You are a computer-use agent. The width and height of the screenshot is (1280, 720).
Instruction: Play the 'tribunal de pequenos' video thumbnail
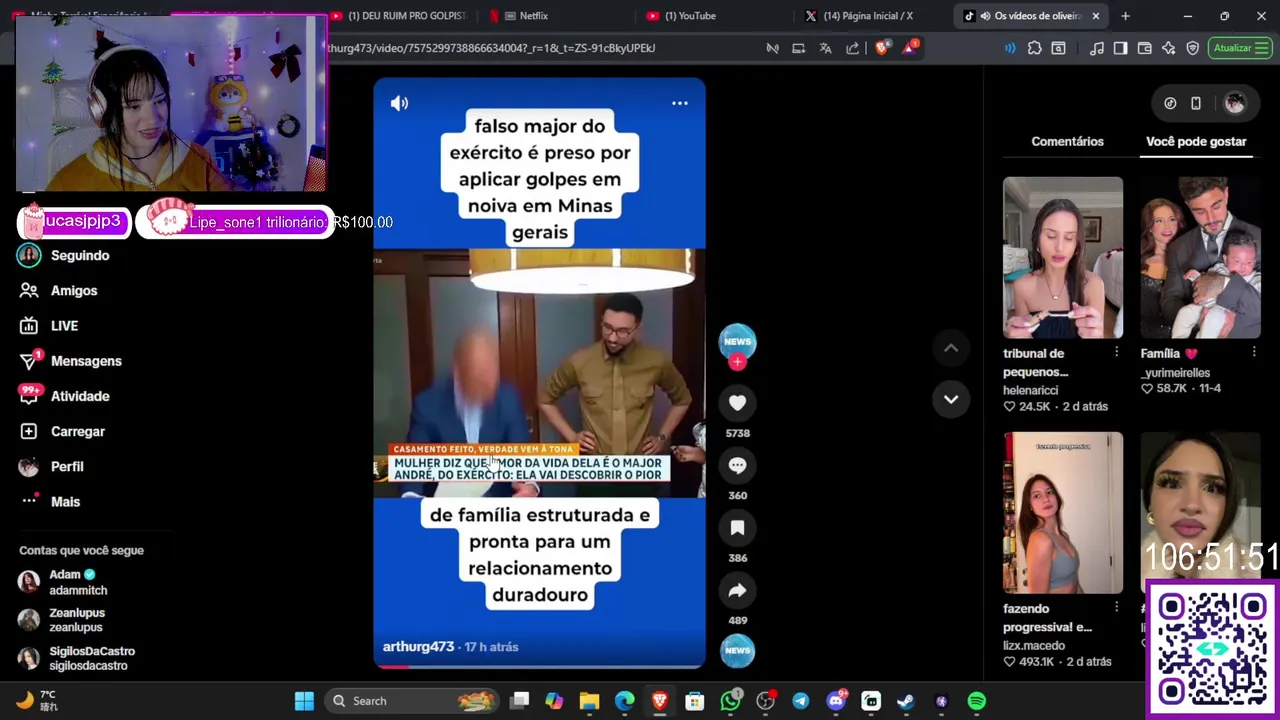(1063, 258)
